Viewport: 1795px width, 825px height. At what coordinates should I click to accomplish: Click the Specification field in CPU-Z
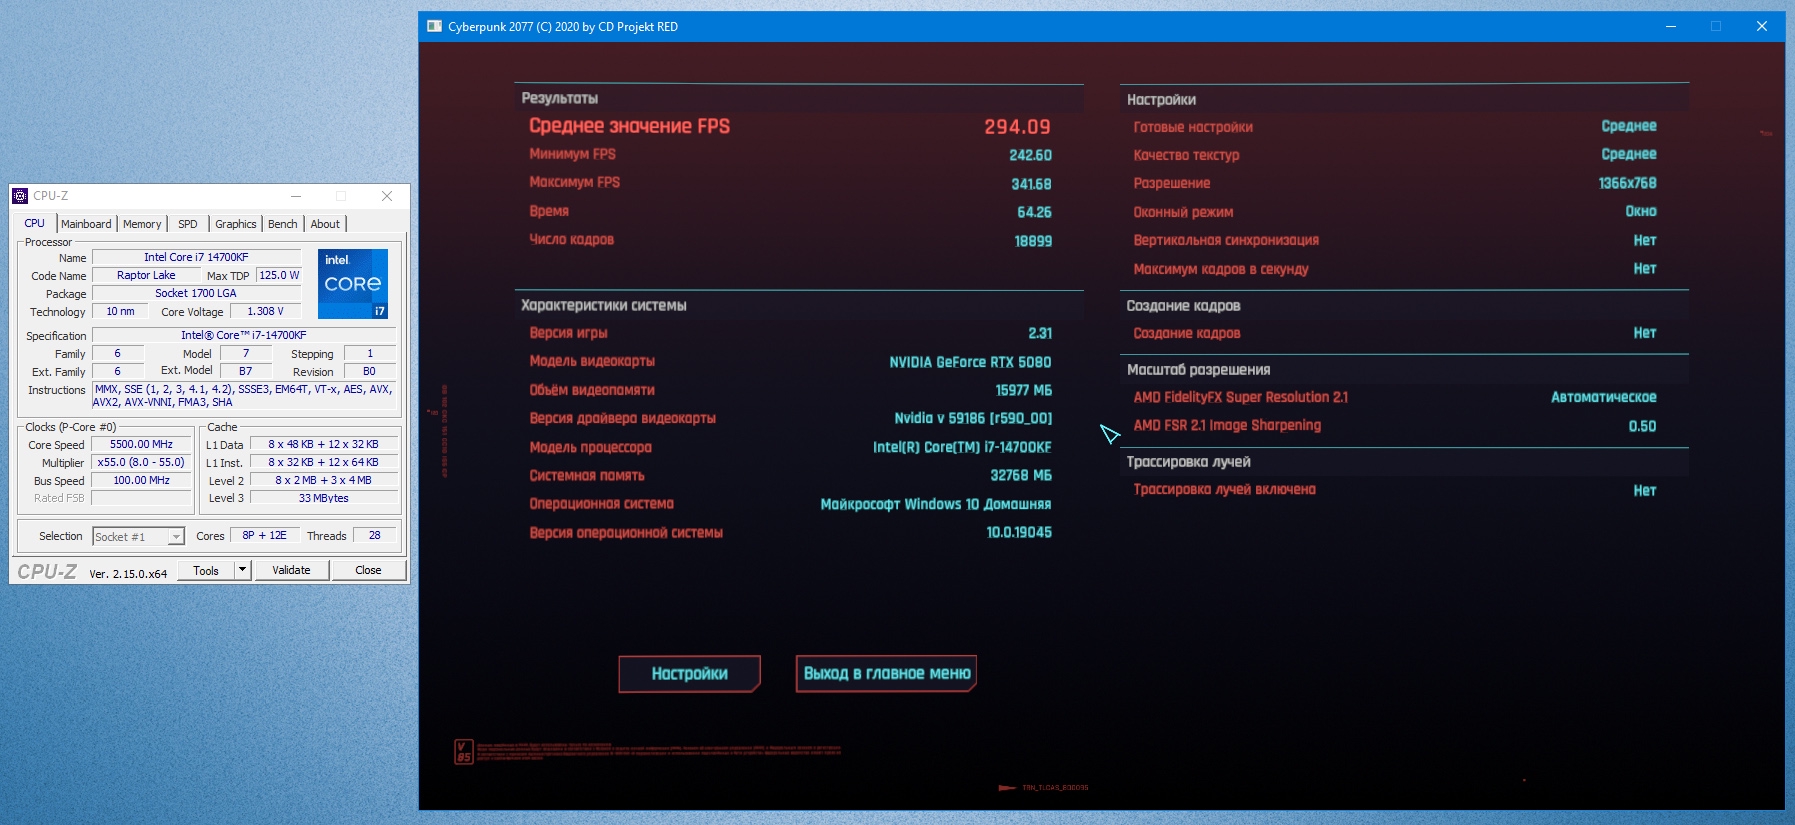(x=244, y=335)
